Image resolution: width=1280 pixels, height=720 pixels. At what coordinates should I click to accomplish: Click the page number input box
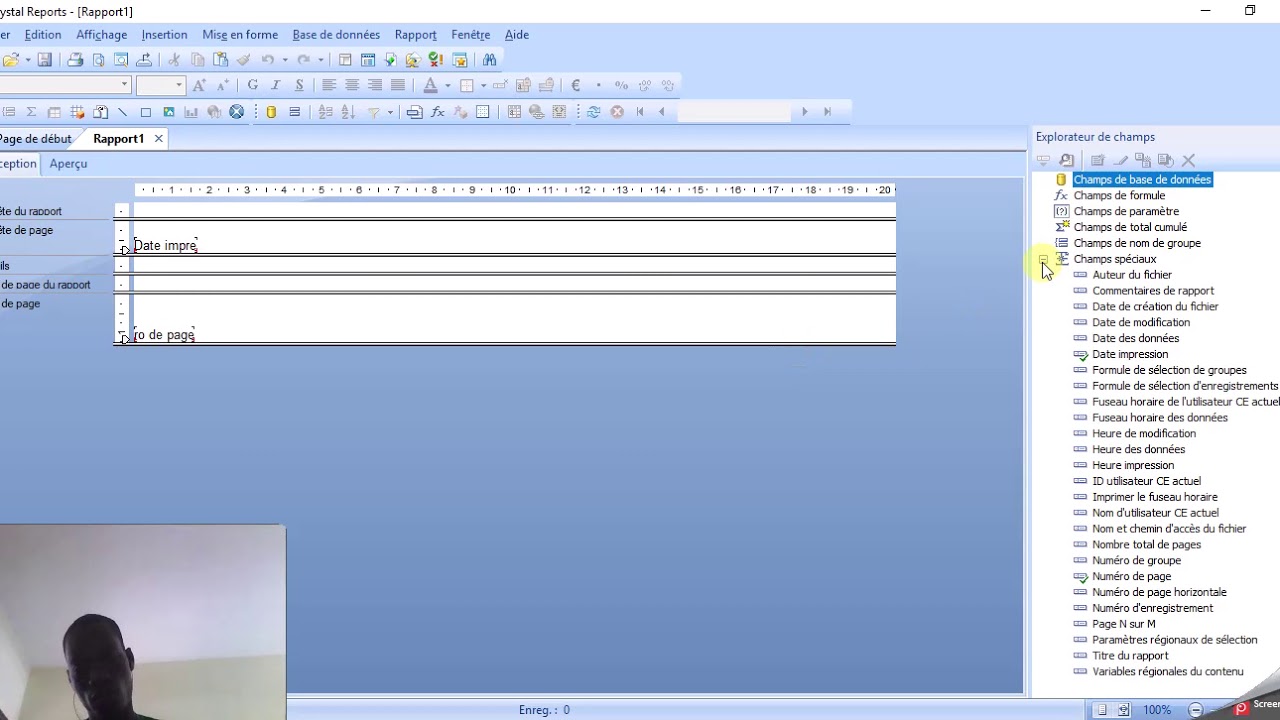pos(734,112)
